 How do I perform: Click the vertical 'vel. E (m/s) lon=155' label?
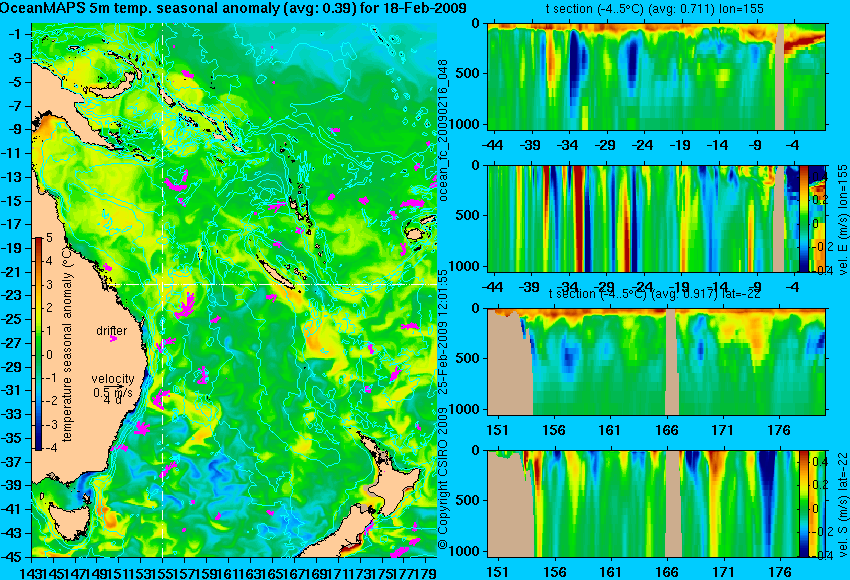point(841,220)
